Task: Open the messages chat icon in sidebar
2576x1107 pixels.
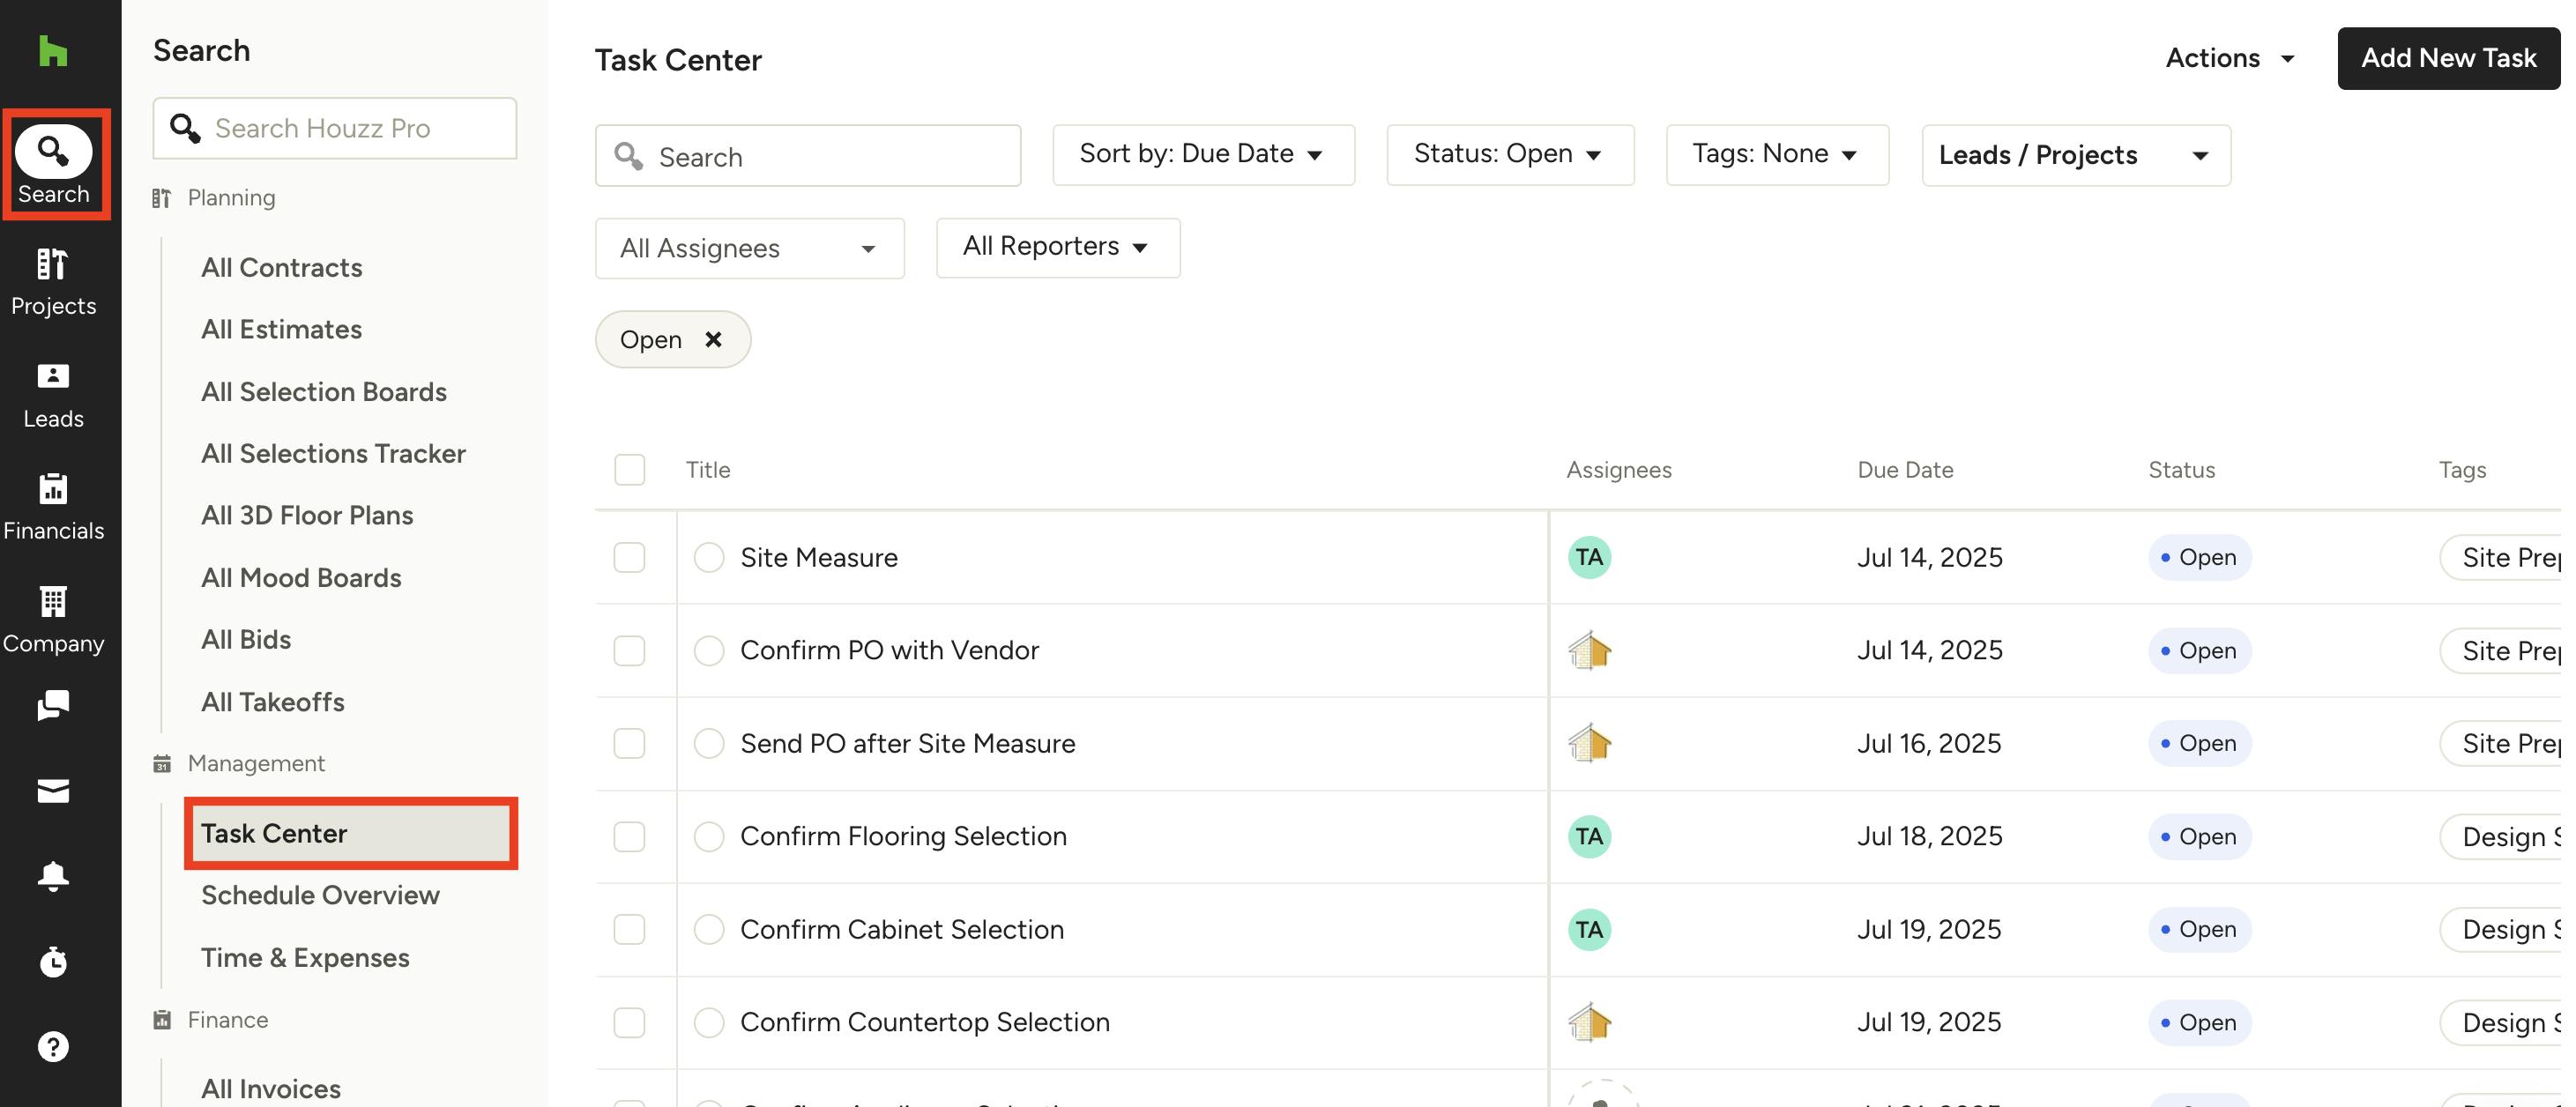Action: (54, 706)
